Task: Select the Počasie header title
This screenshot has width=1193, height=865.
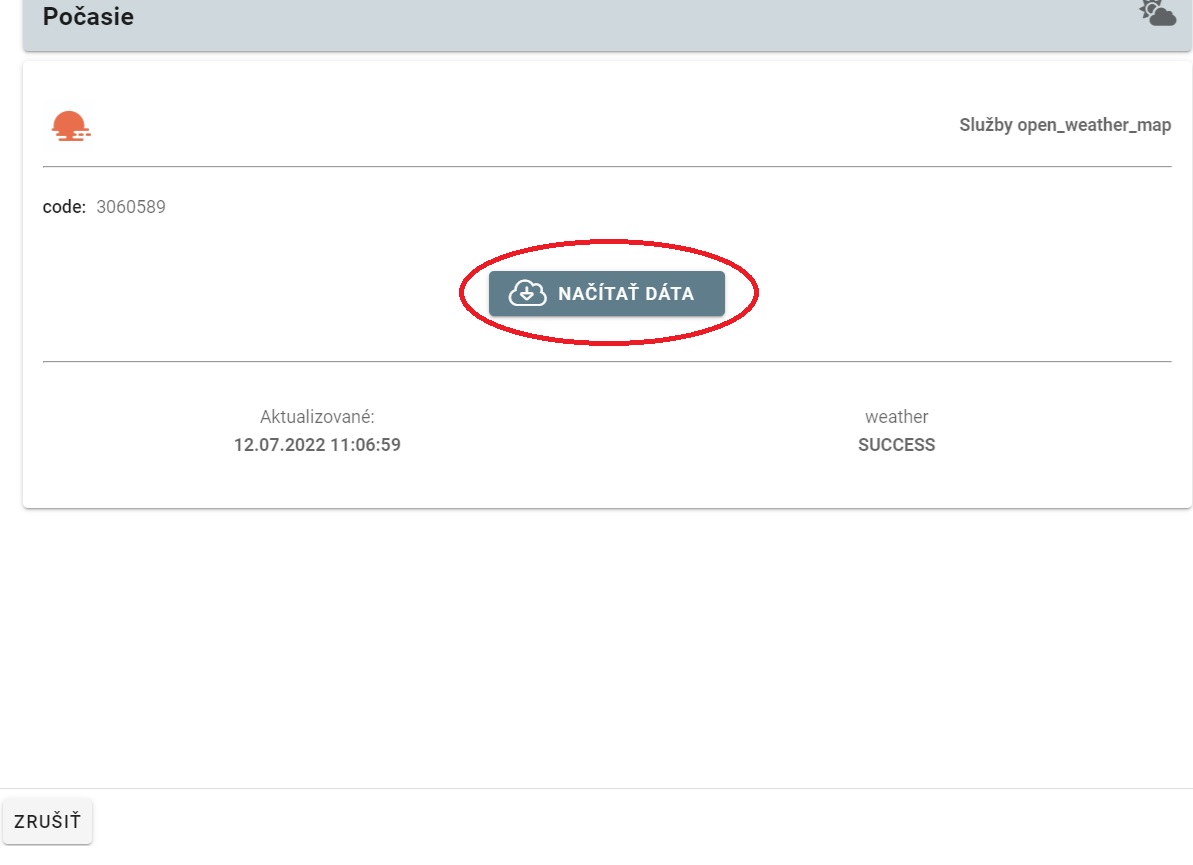Action: 88,17
